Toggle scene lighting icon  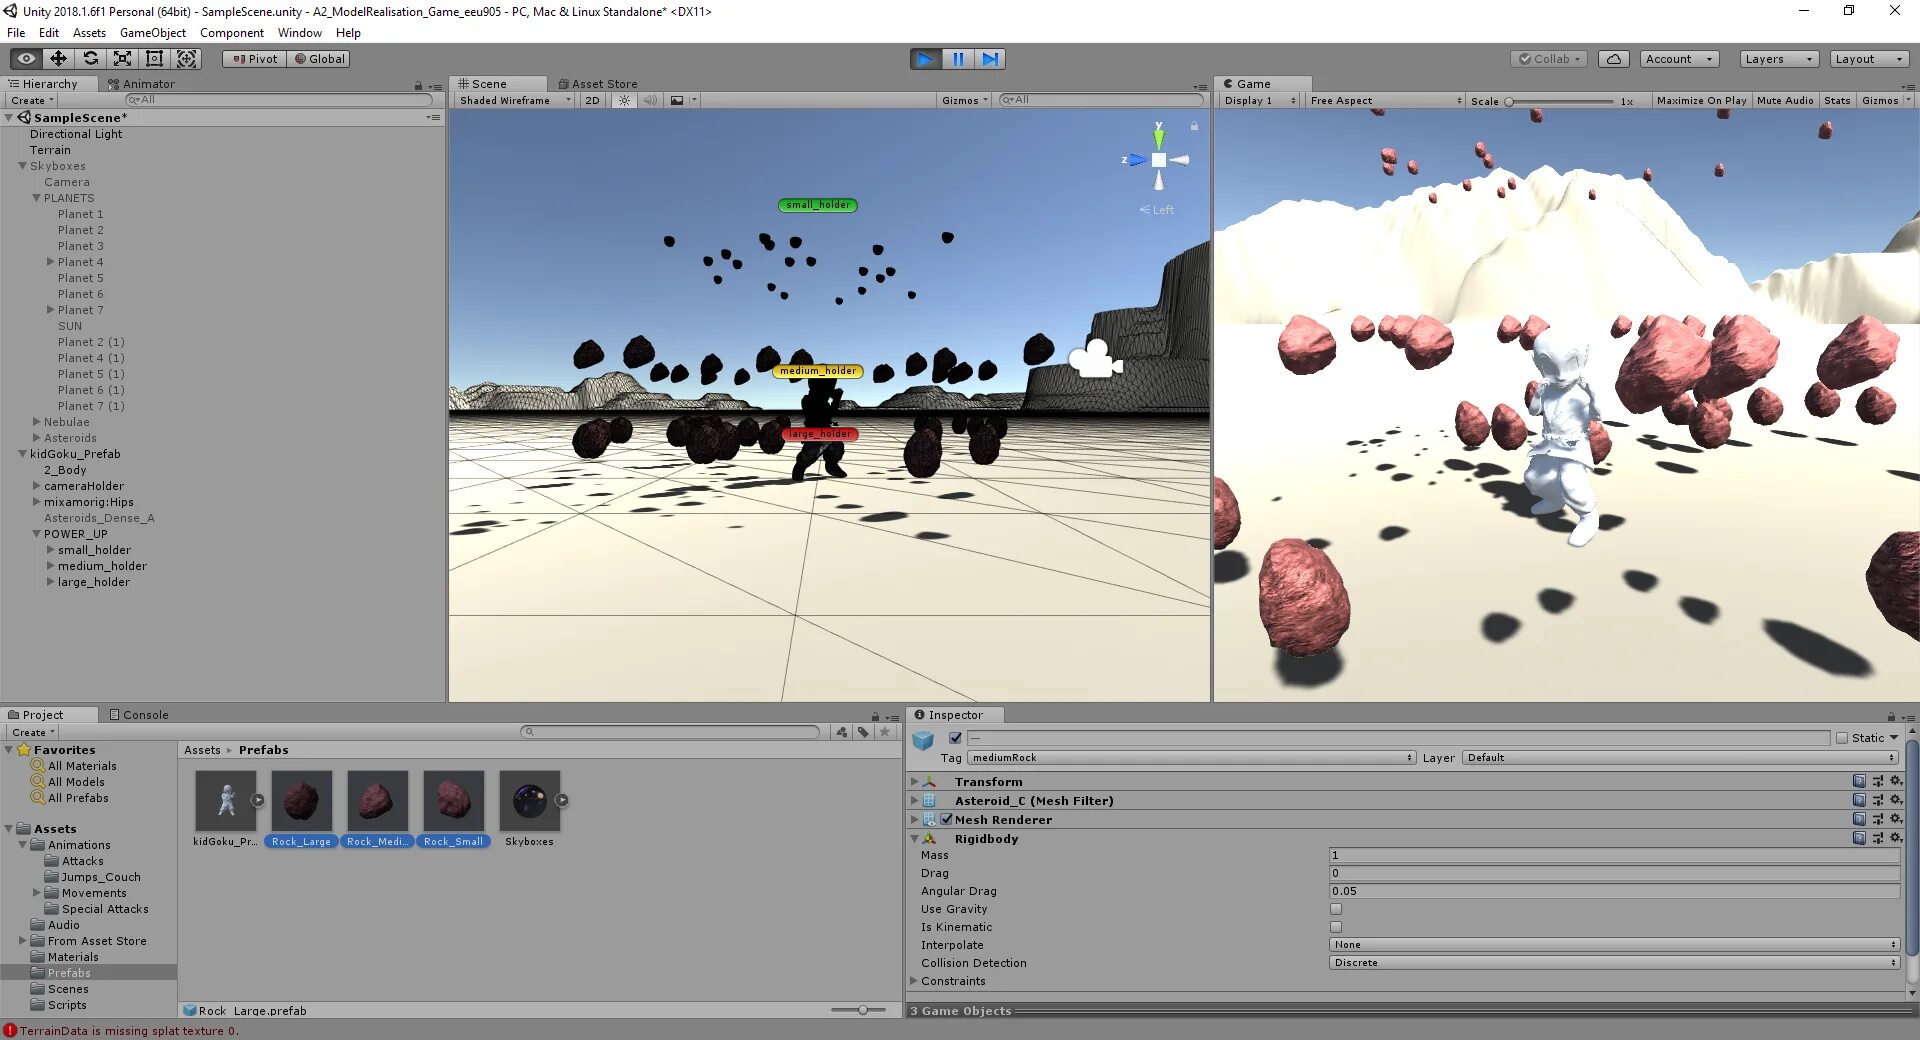coord(625,100)
